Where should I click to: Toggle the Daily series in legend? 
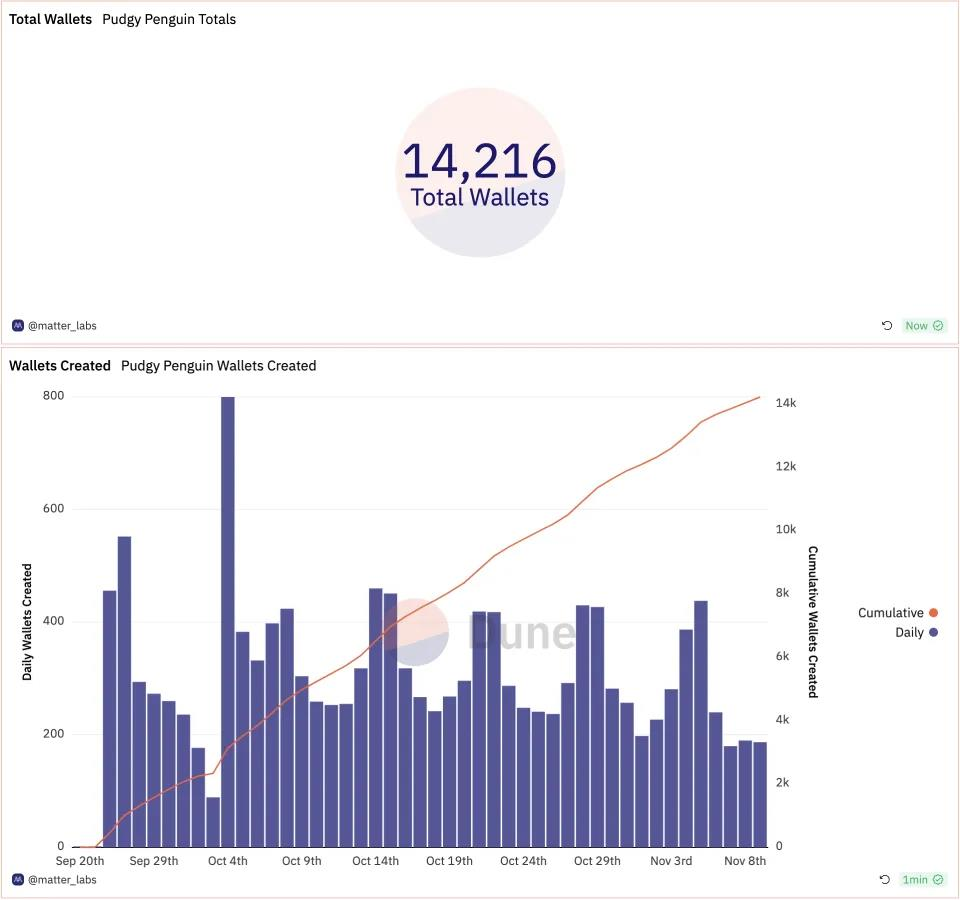[916, 632]
